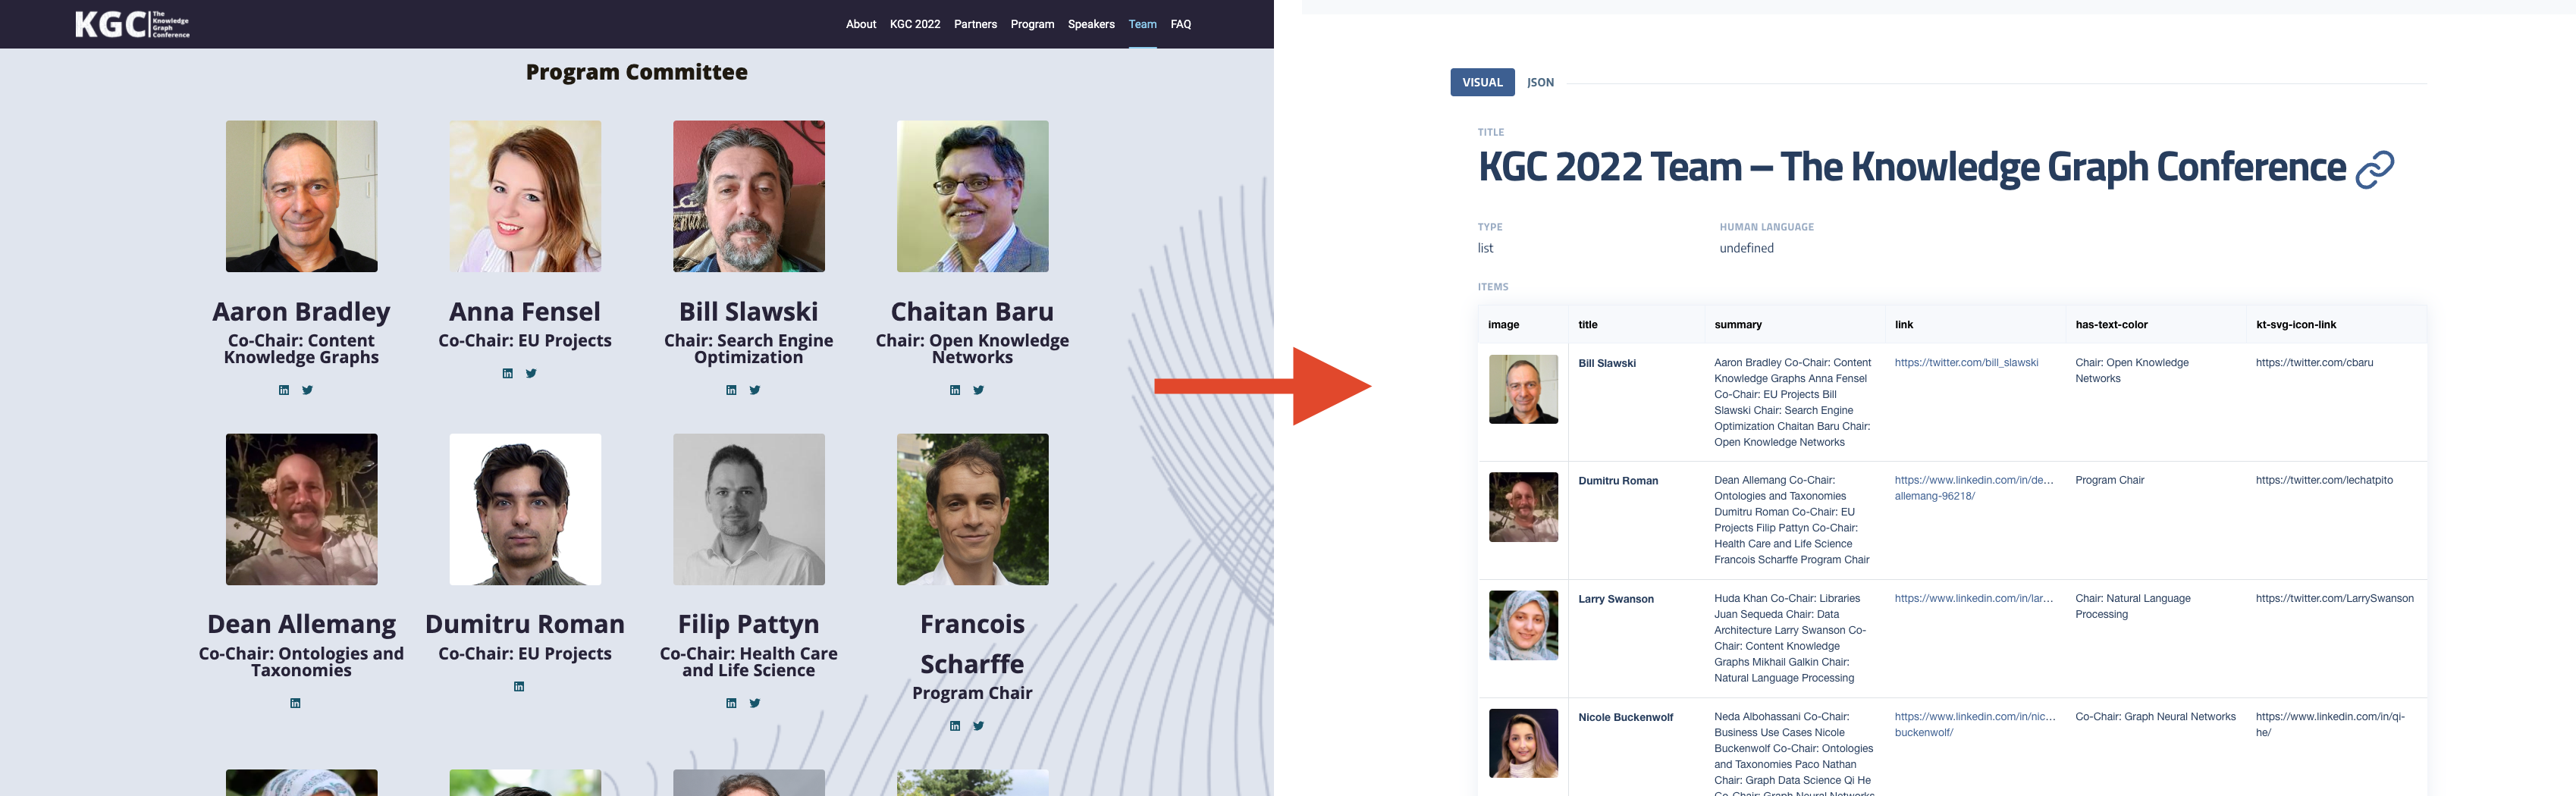
Task: Click Dean Allemang's LinkedIn icon
Action: click(295, 703)
